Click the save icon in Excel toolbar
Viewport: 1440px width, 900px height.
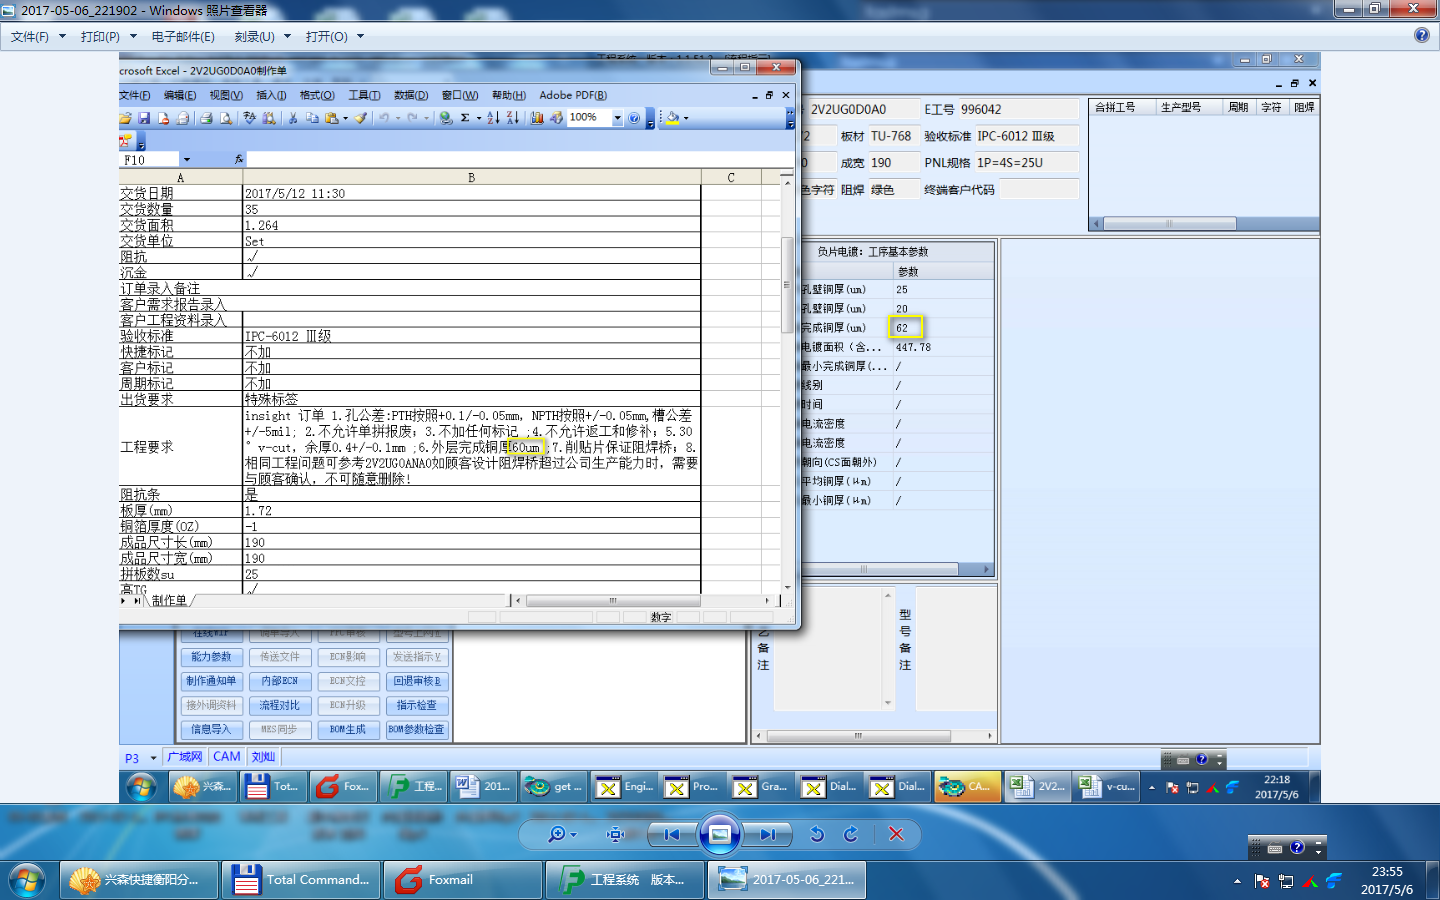[x=144, y=118]
